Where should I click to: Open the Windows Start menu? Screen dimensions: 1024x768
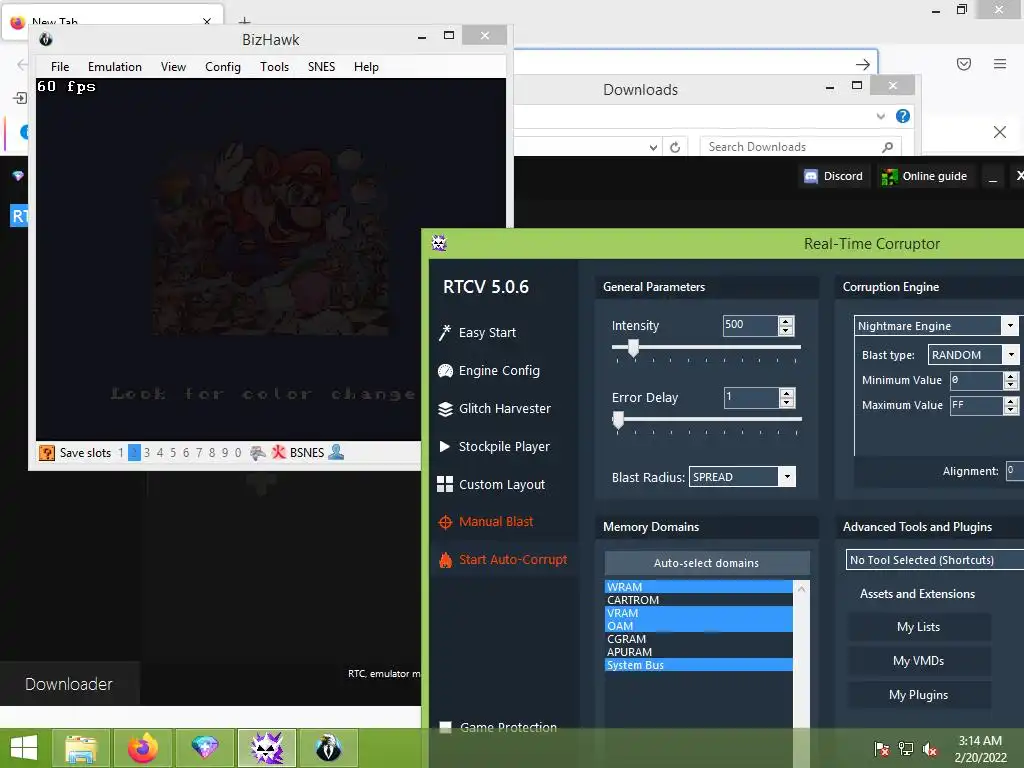[x=24, y=748]
